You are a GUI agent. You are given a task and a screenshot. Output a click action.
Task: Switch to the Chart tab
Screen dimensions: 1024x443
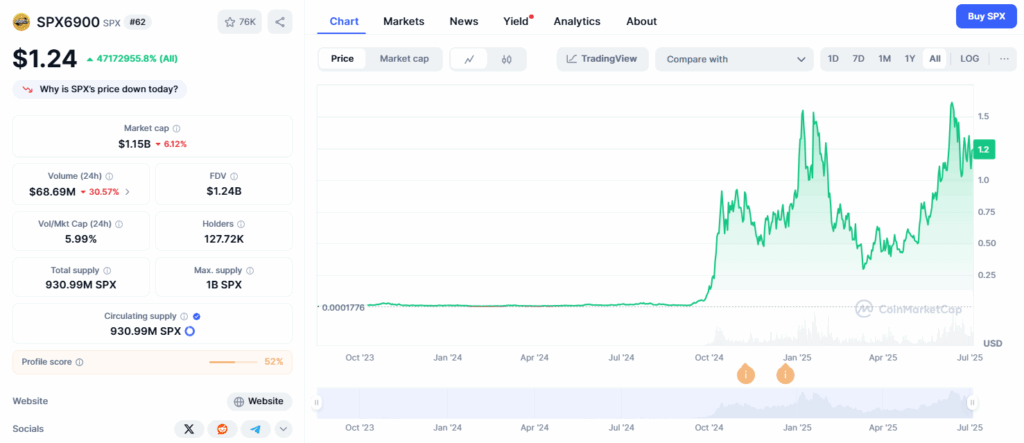tap(344, 21)
